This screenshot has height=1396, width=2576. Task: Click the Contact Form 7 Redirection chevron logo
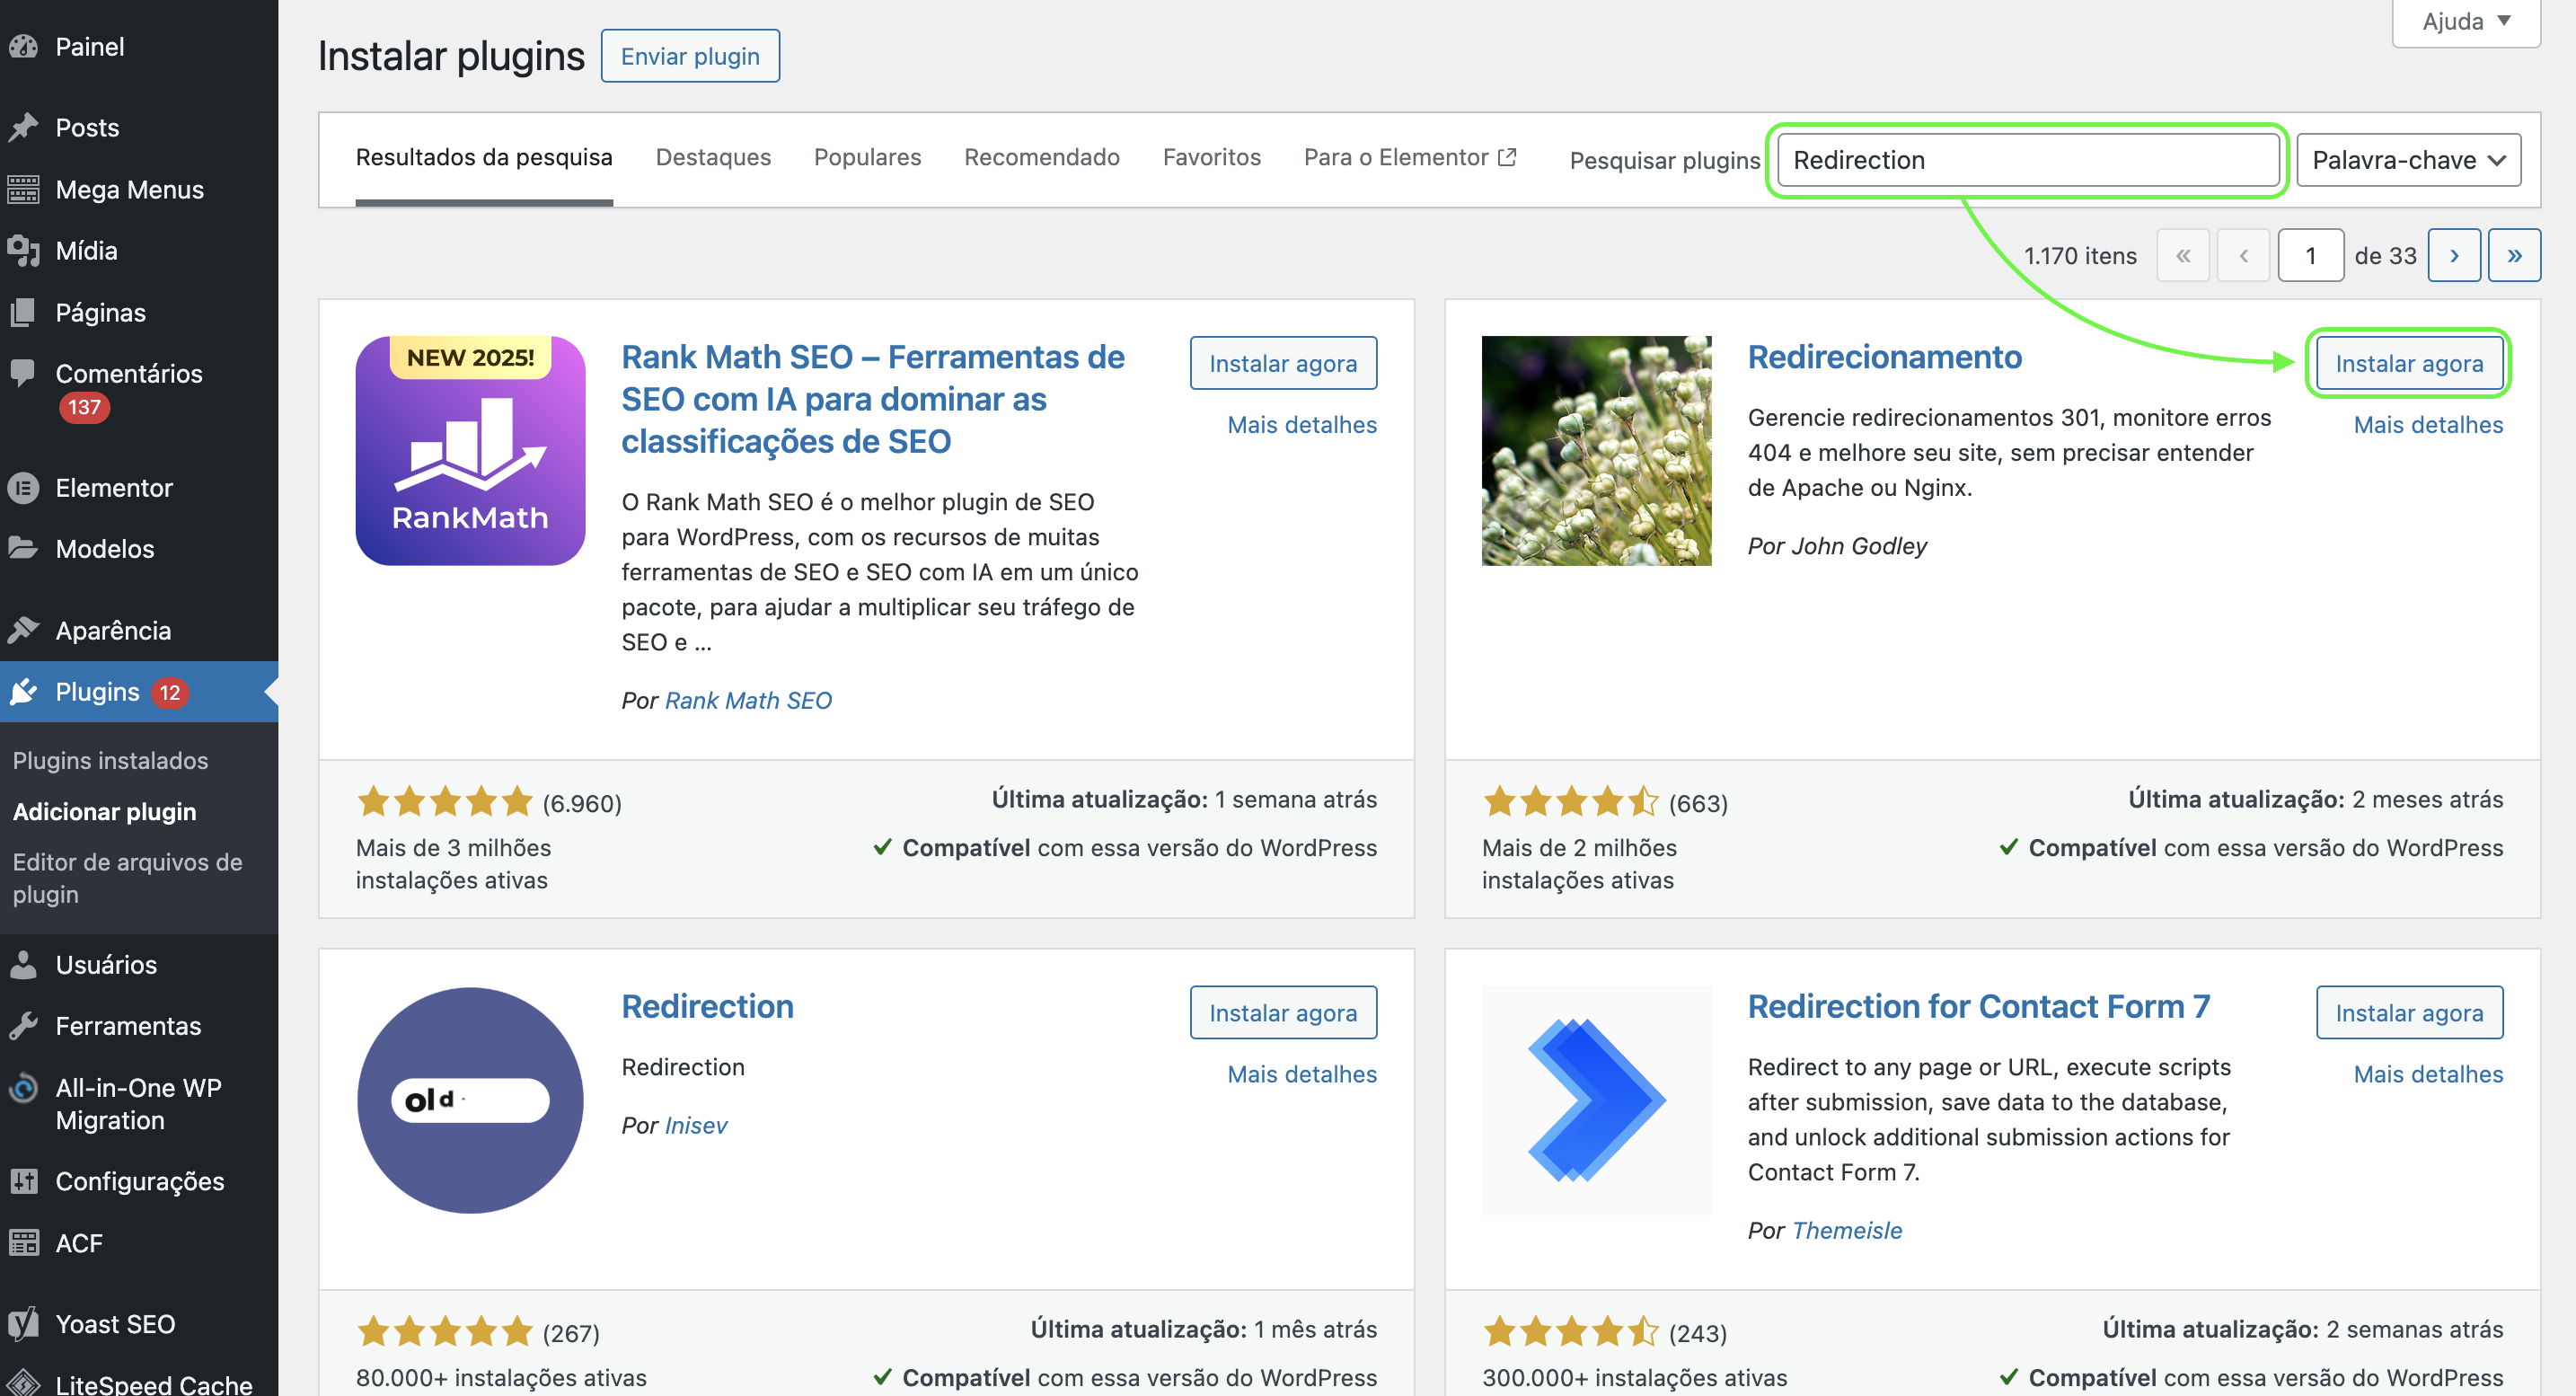coord(1596,1100)
